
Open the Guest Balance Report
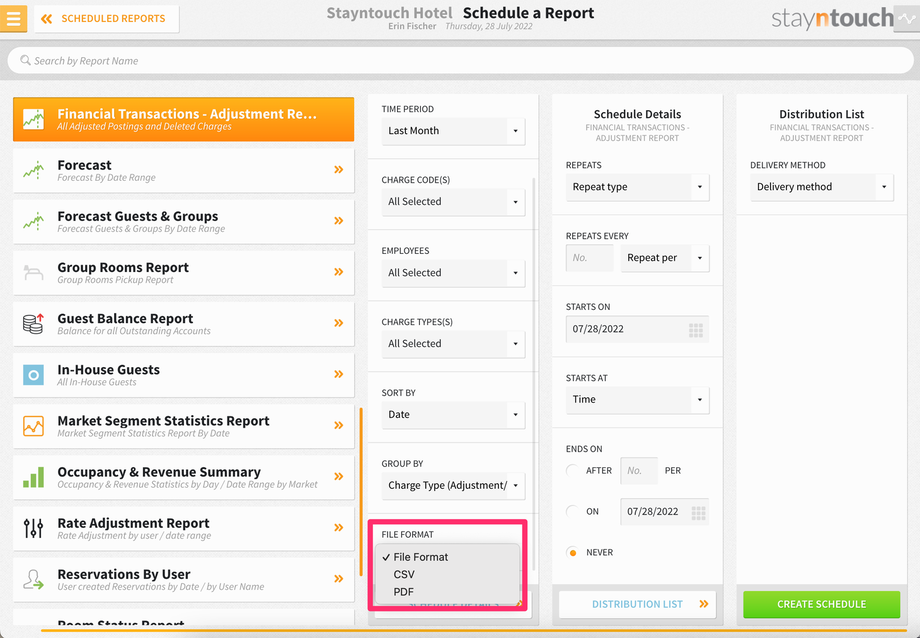184,323
